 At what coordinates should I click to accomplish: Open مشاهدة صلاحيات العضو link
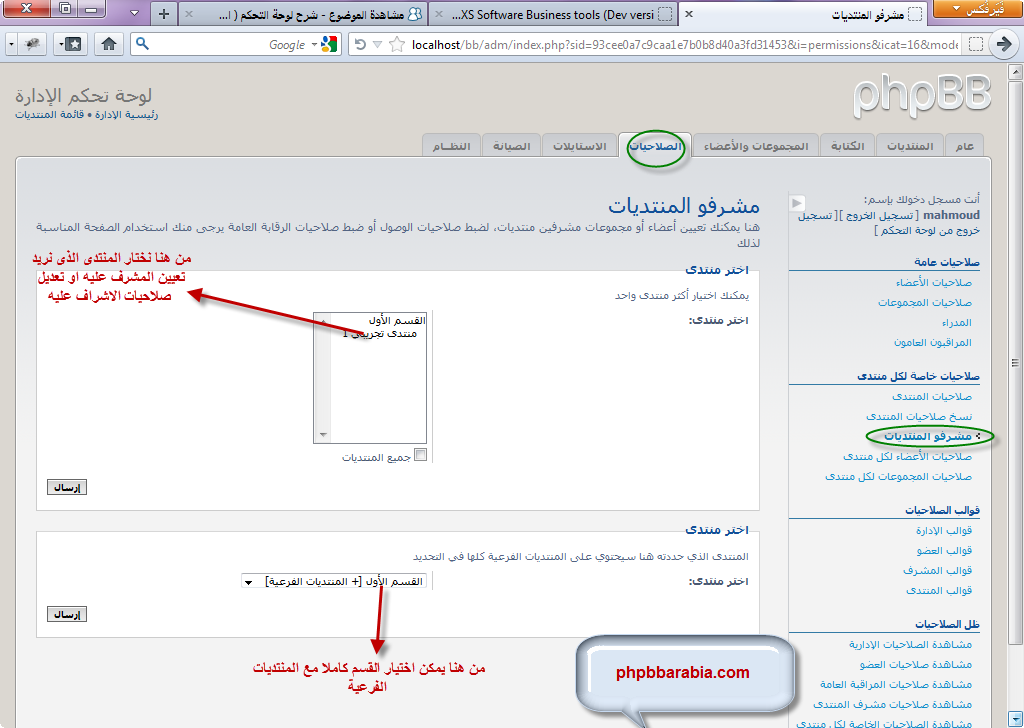click(x=915, y=665)
